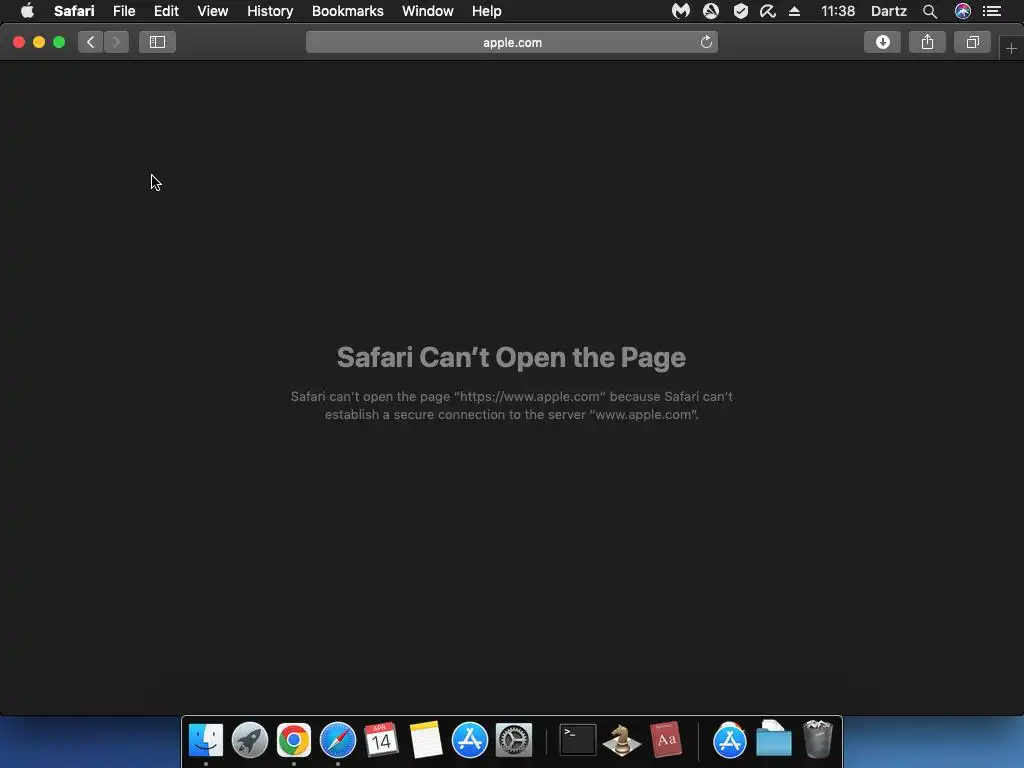Open Trash from the Dock
Viewport: 1024px width, 768px height.
point(818,739)
